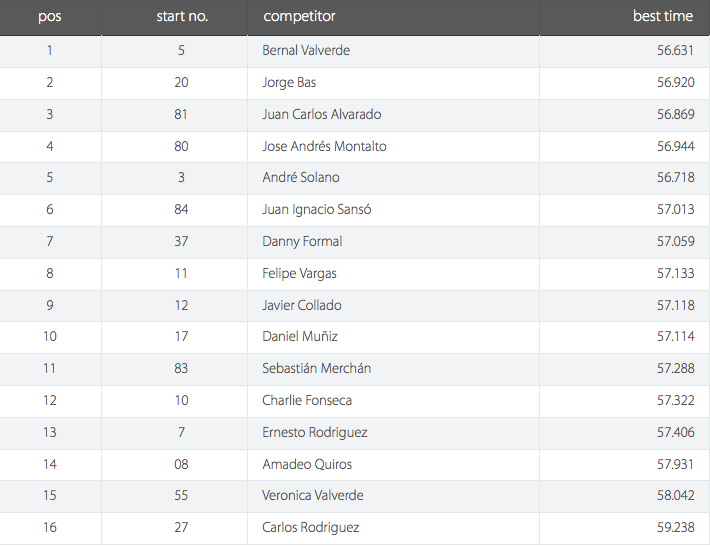
Task: Select Veronica Valverde's name
Action: (x=312, y=495)
